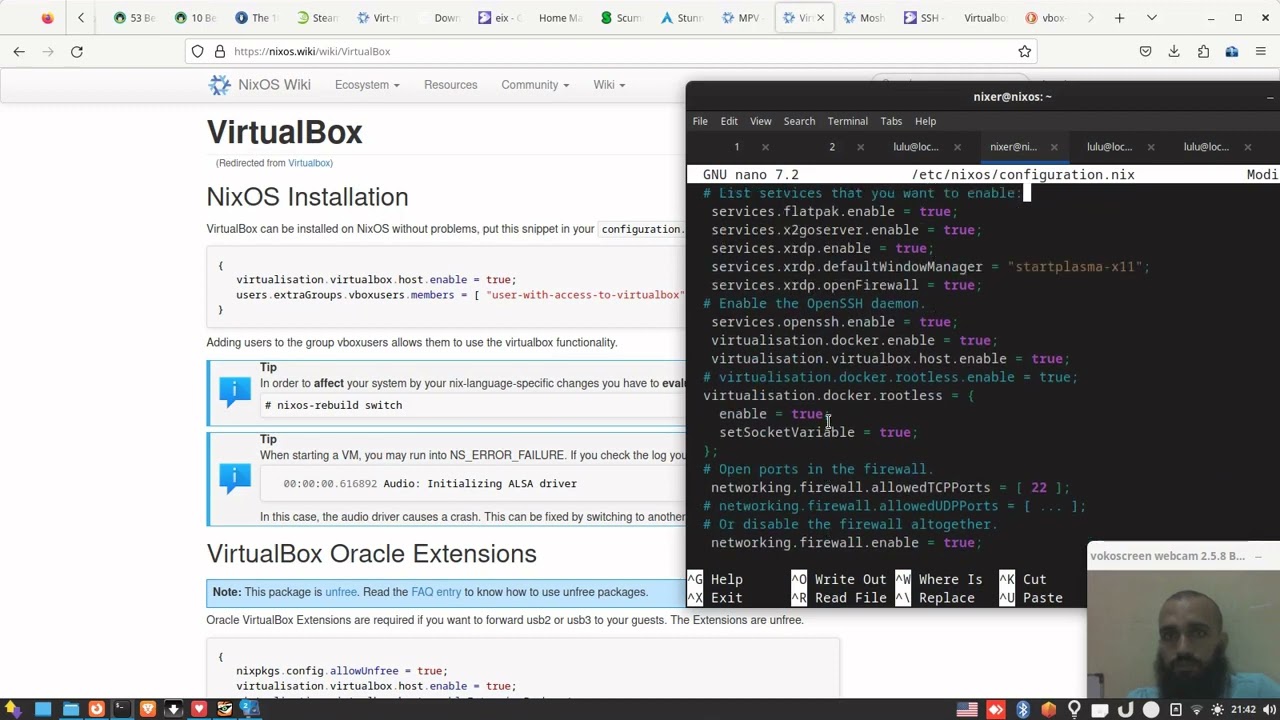Open the terminal Help menu
This screenshot has width=1280, height=720.
pos(925,121)
